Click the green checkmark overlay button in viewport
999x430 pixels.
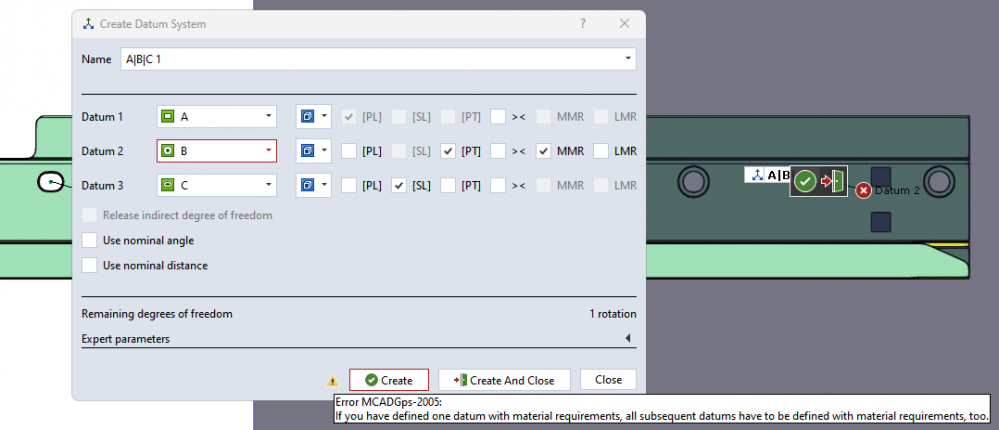(805, 182)
